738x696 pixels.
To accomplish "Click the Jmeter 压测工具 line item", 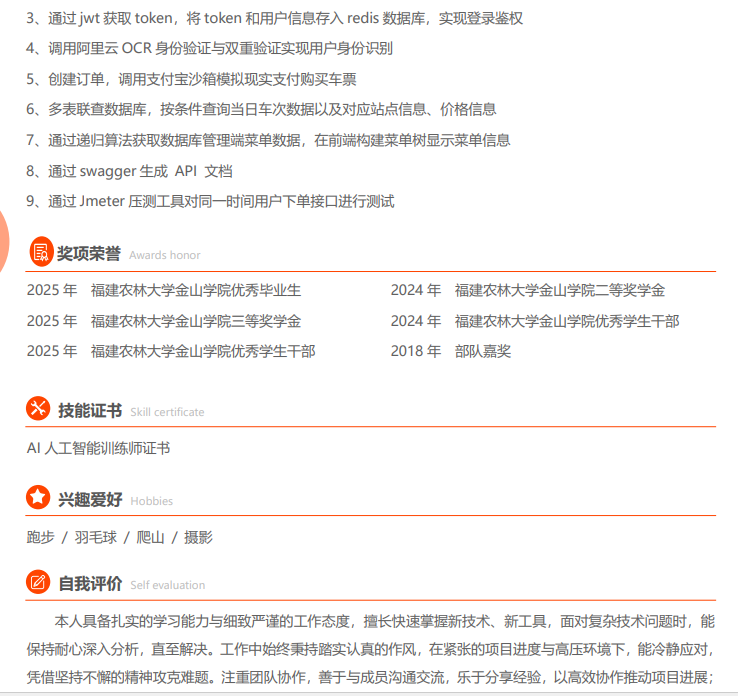I will click(210, 201).
